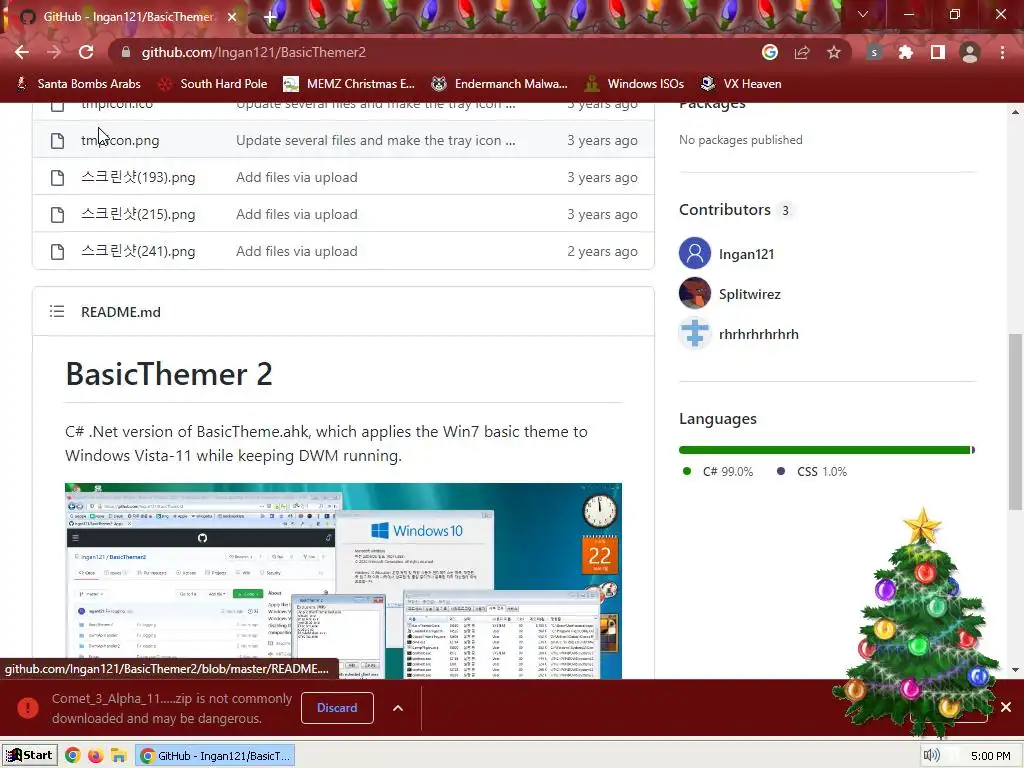
Task: Click the "No packages published" text
Action: 741,140
